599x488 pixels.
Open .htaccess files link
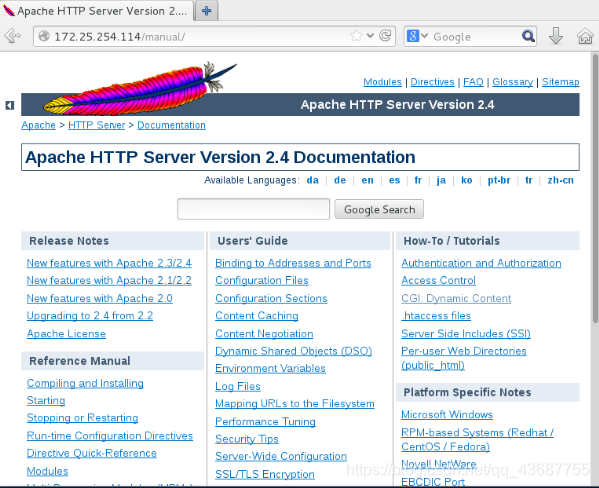[436, 316]
